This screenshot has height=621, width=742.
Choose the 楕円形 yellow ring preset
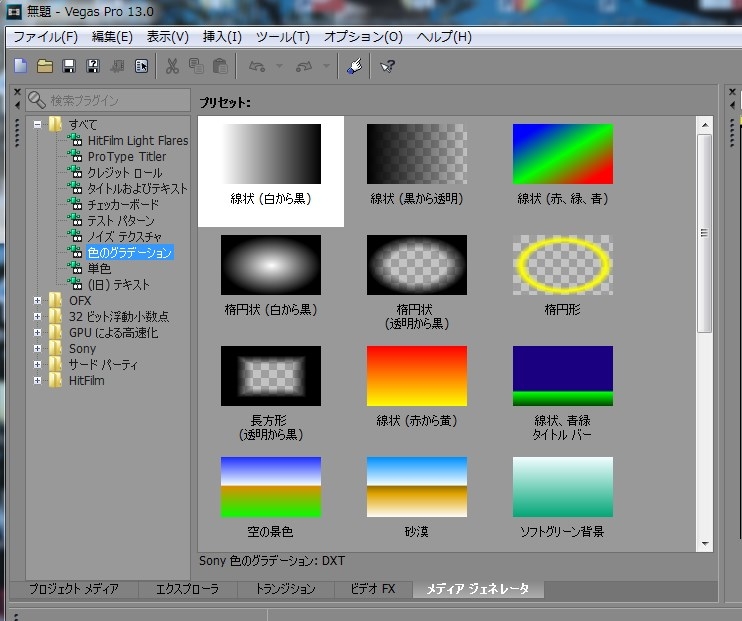click(563, 275)
